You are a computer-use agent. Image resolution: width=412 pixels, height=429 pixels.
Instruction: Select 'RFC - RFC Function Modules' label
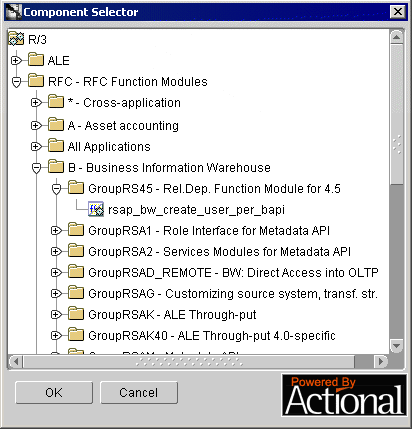click(128, 82)
